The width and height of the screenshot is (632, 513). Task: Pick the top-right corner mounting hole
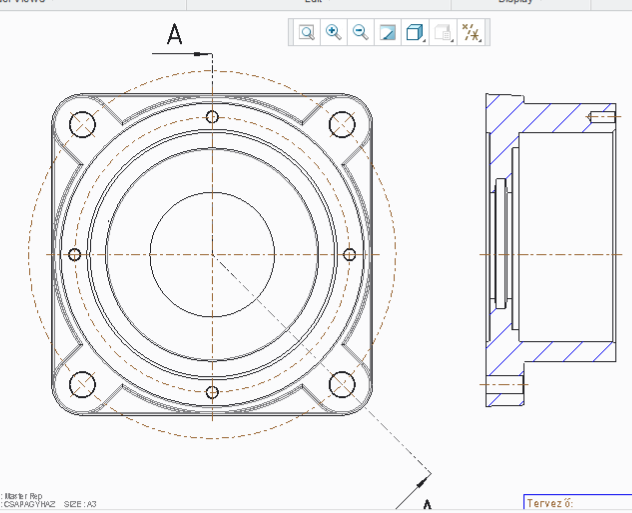tap(342, 125)
